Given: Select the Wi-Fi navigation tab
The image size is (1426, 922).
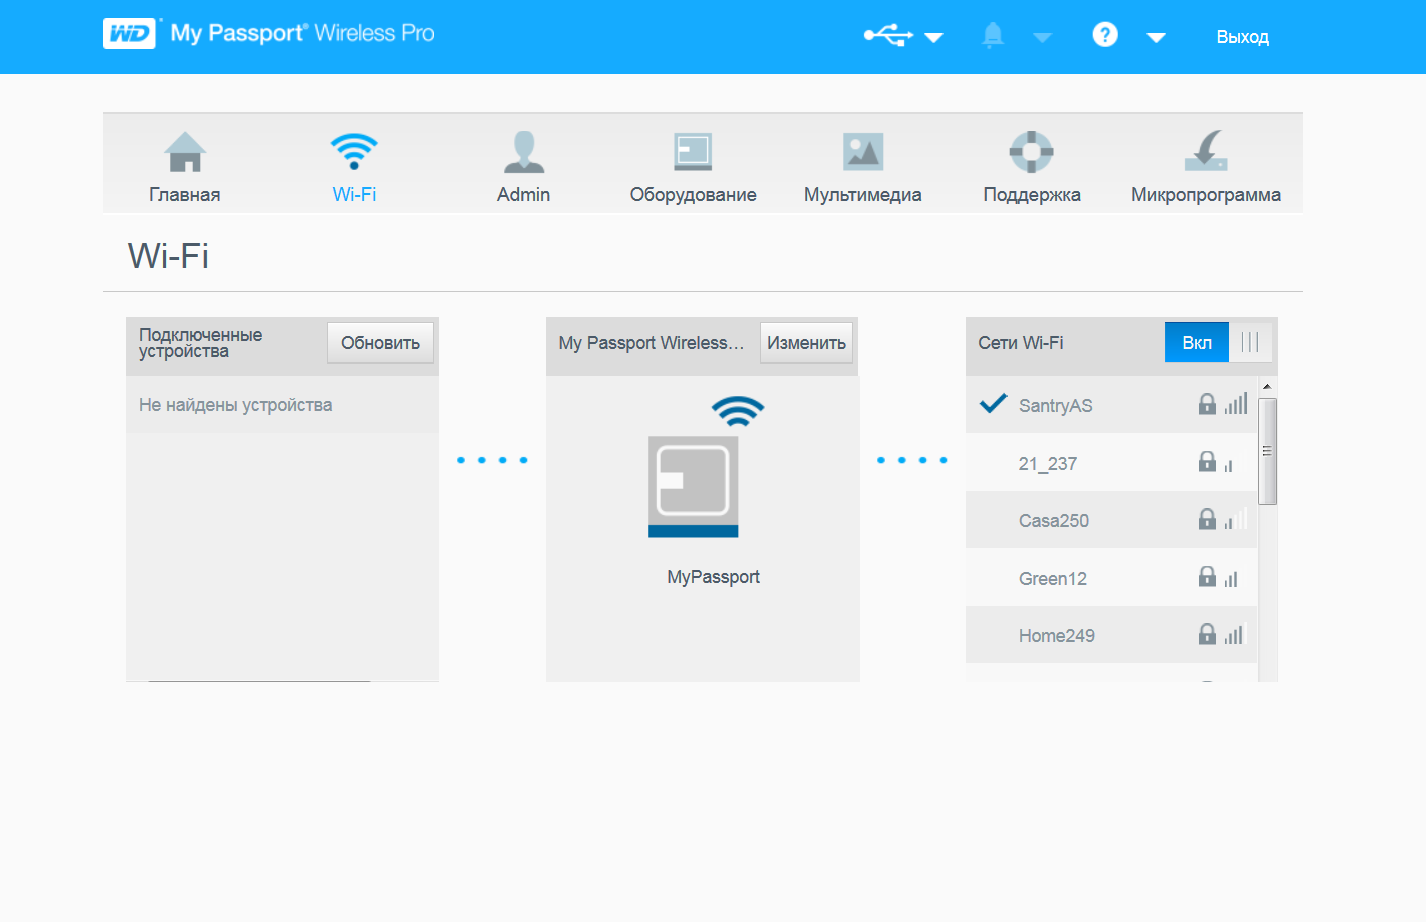Looking at the screenshot, I should point(354,167).
